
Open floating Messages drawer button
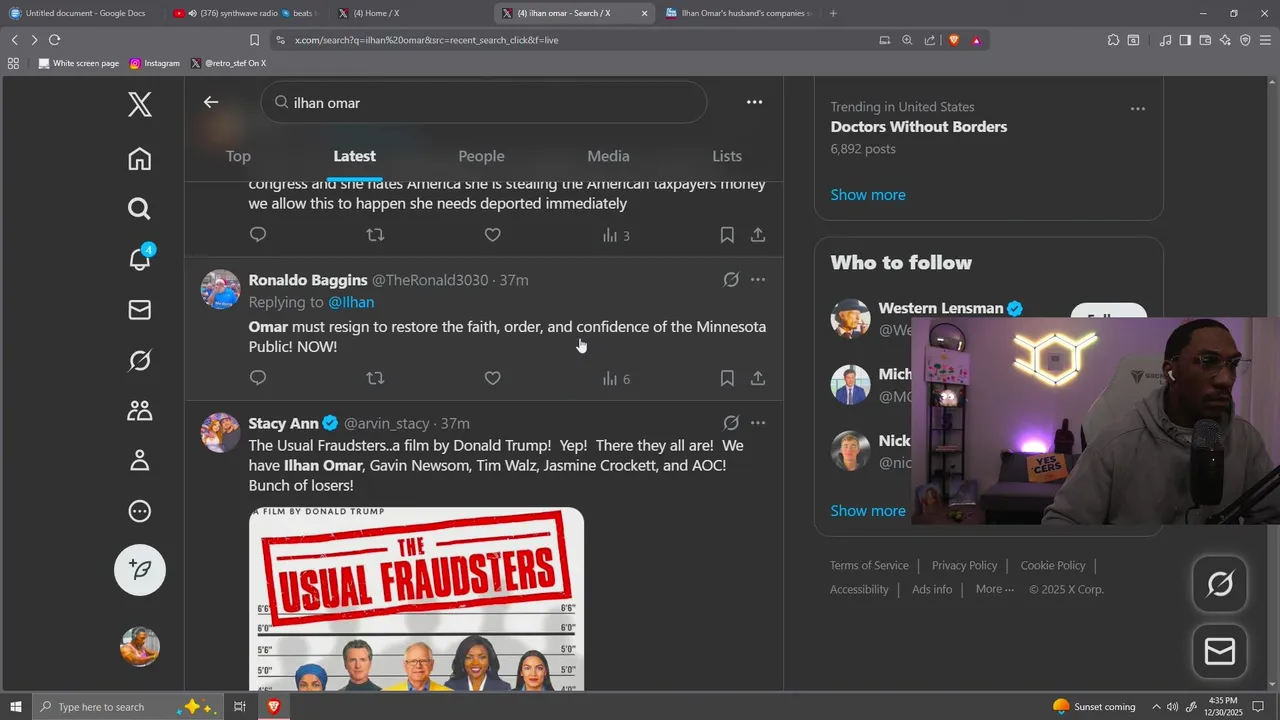(x=1220, y=652)
